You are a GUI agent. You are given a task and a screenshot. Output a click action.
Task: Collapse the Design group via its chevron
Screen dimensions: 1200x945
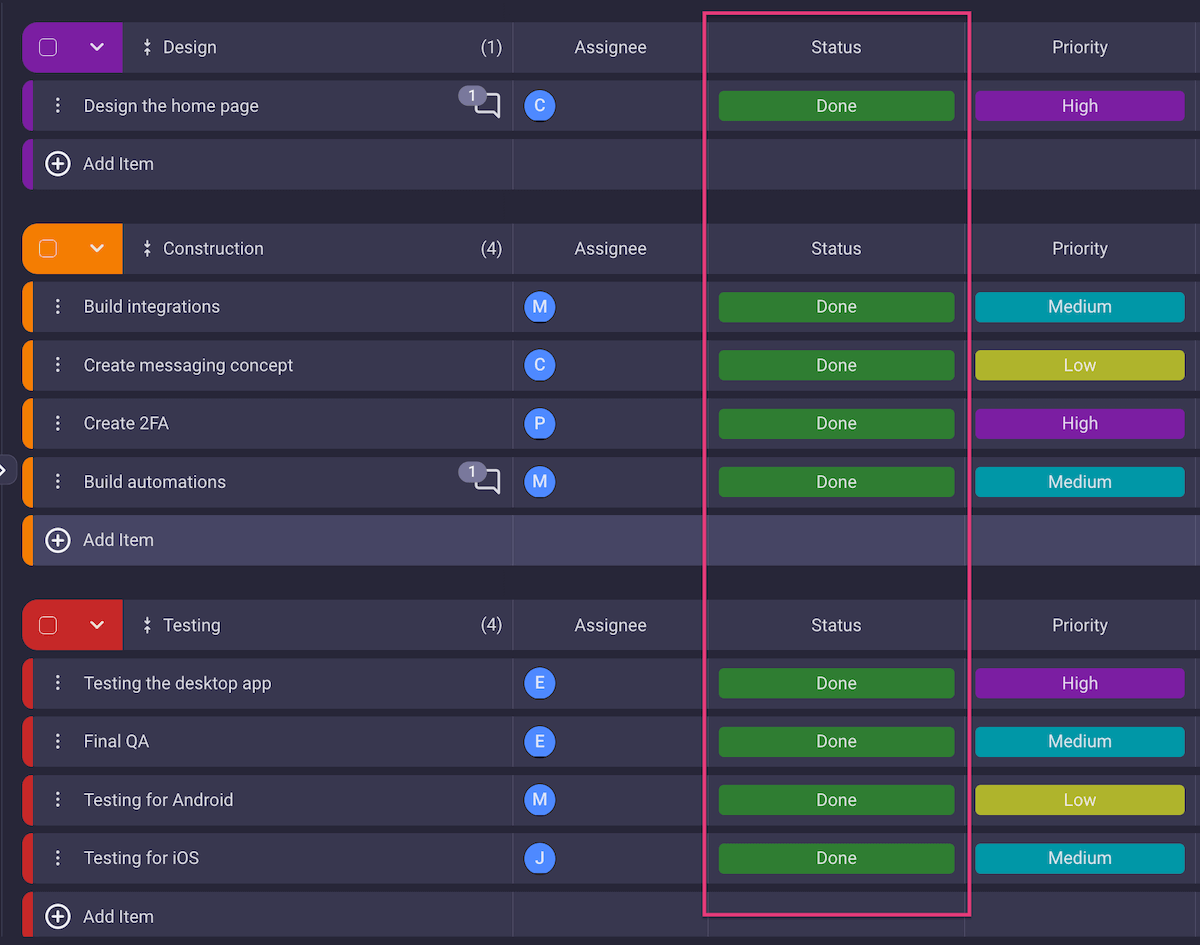(96, 47)
